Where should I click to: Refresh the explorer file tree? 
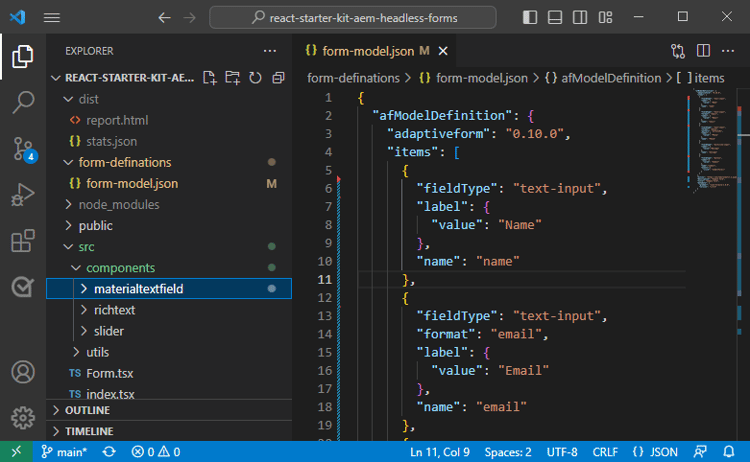(x=255, y=78)
